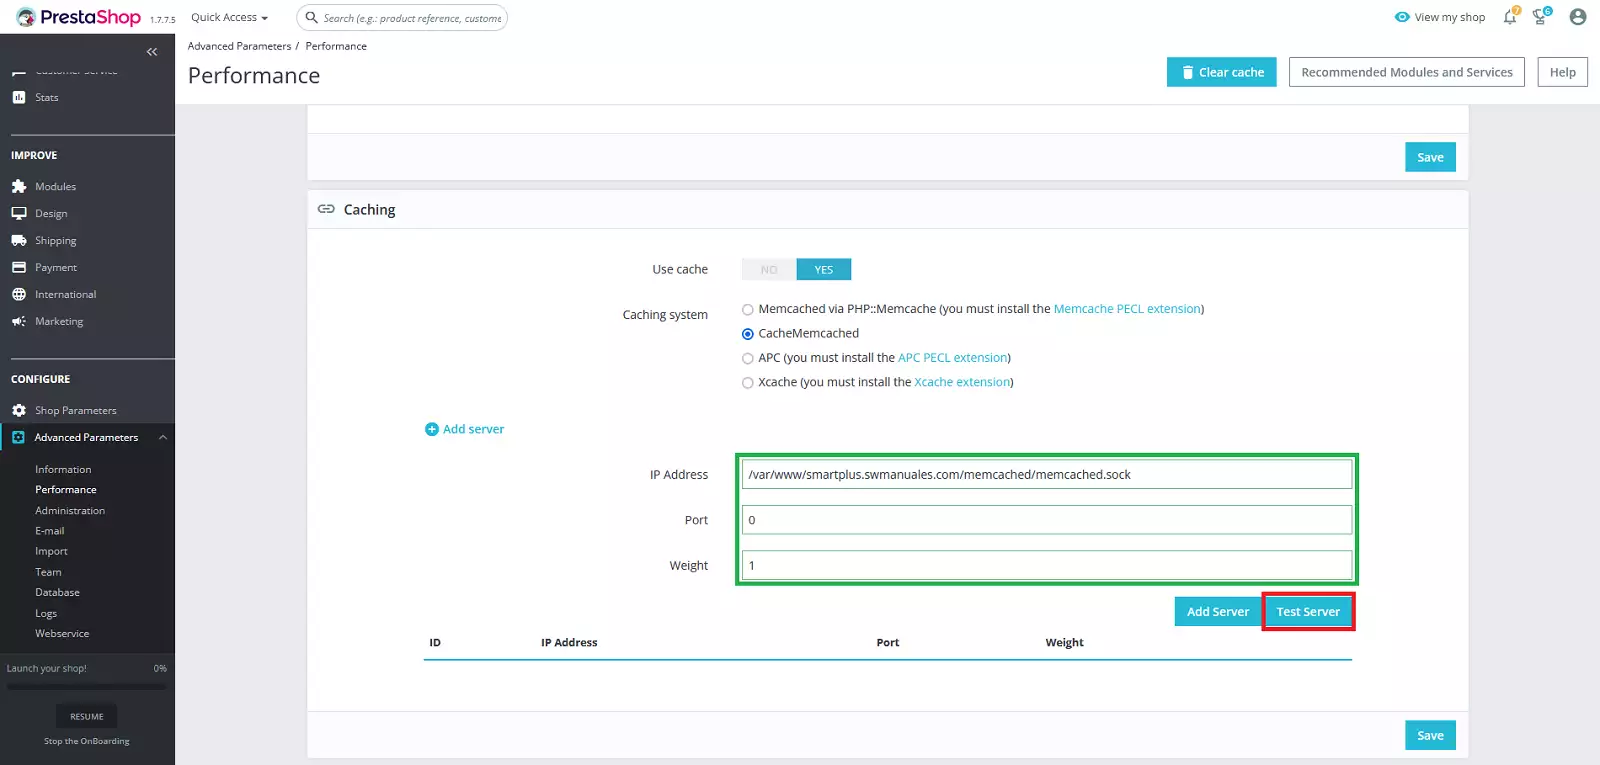Viewport: 1600px width, 765px height.
Task: Click the Modules puzzle piece icon
Action: [x=19, y=187]
